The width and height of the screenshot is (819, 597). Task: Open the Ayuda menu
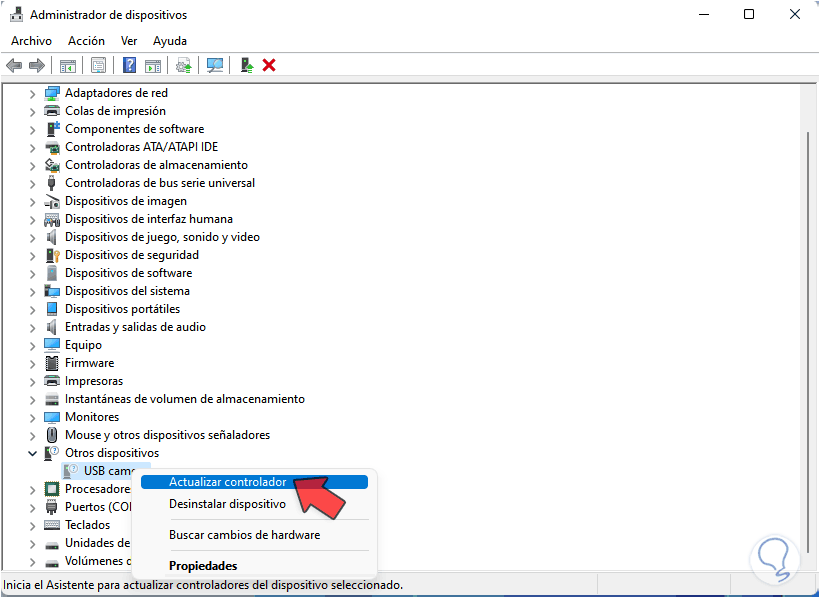point(170,41)
